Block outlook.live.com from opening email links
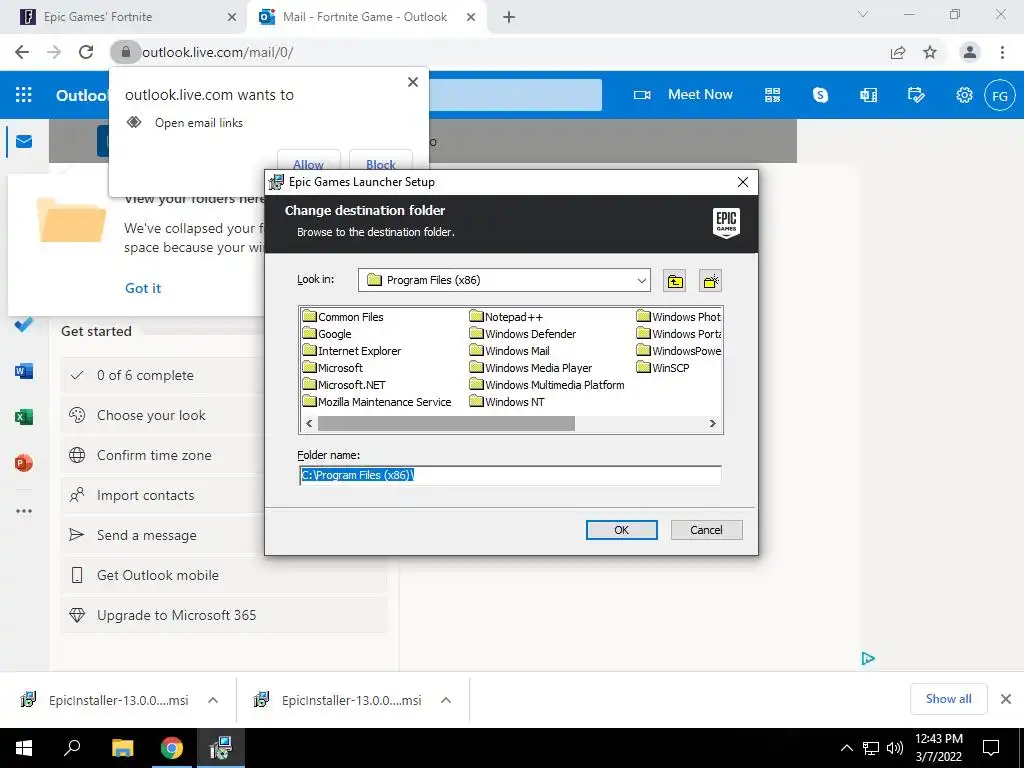Screen dimensions: 1024x768 (x=381, y=163)
